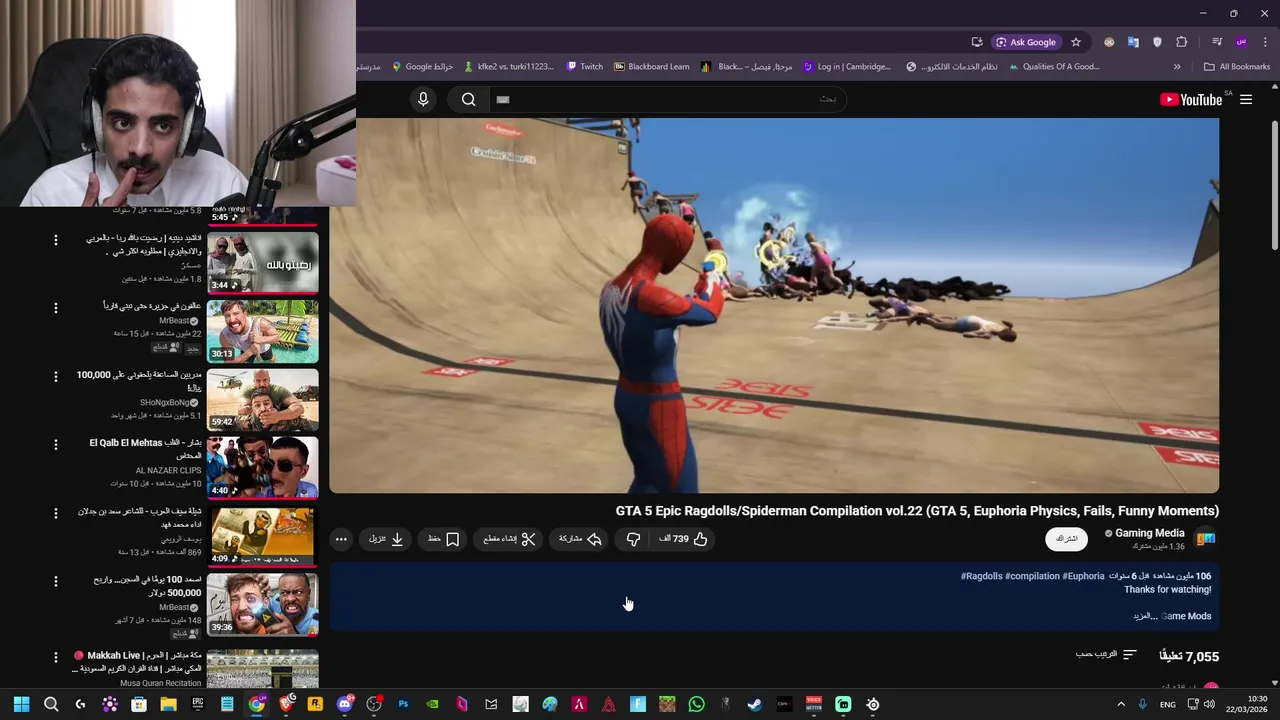Click the Makkah Live video title
This screenshot has height=720, width=1280.
[x=137, y=661]
